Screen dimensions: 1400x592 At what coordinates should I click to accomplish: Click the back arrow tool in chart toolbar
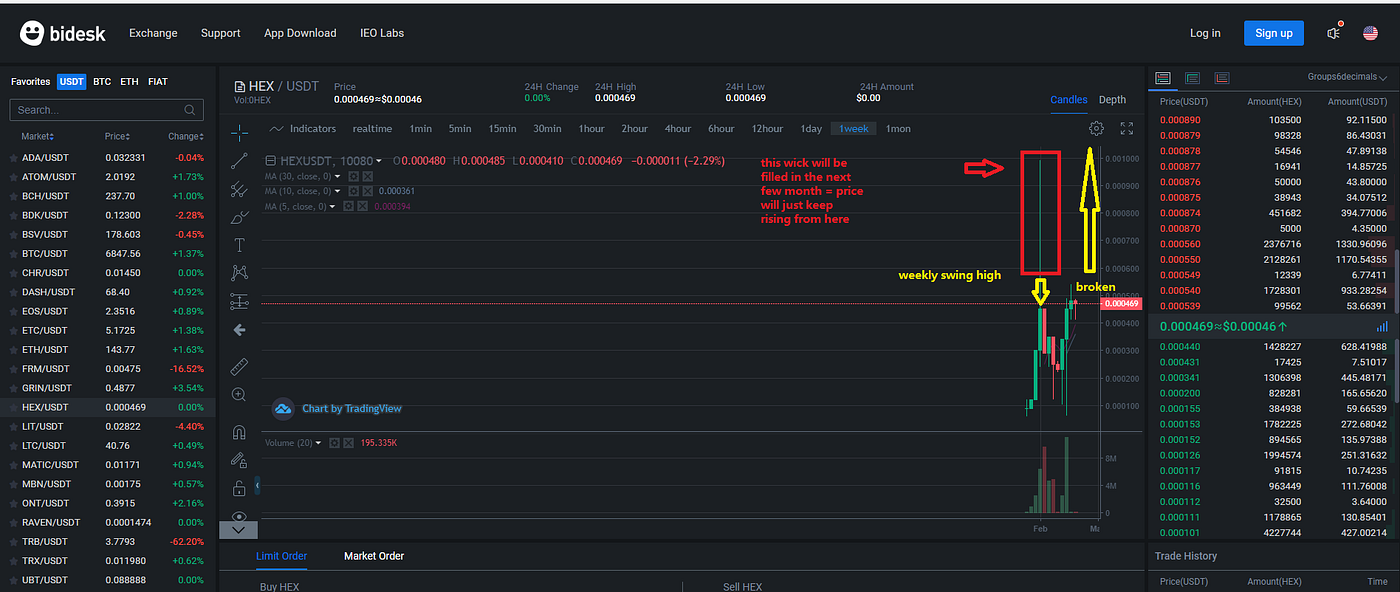239,329
